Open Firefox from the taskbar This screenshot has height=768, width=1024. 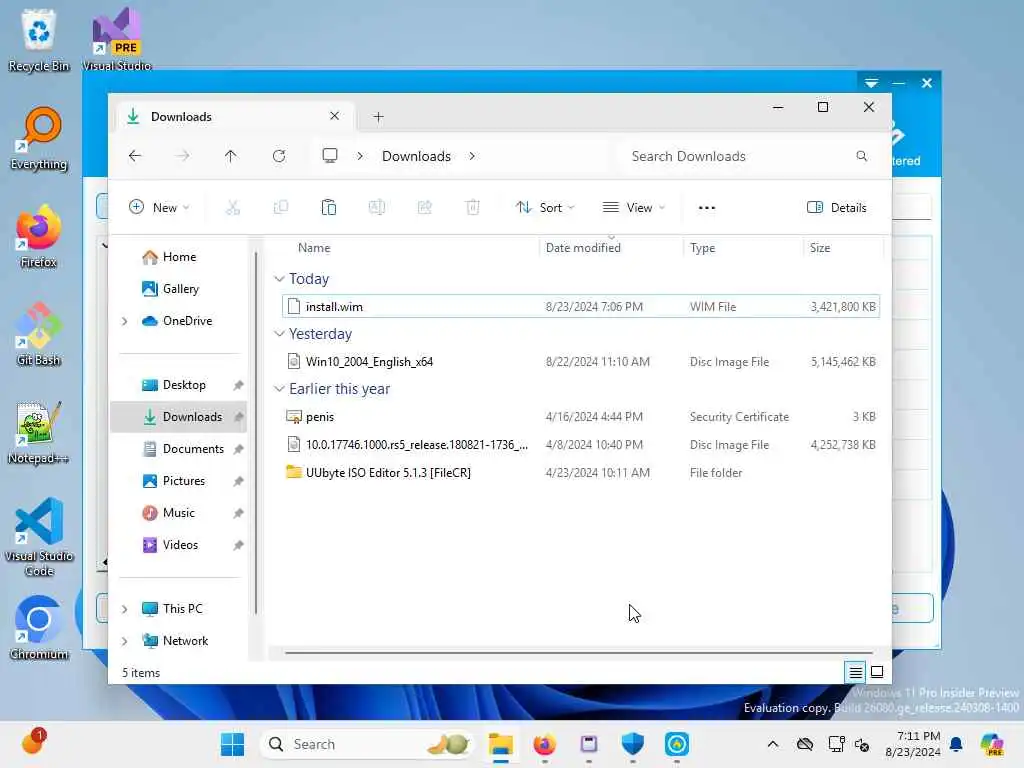coord(545,744)
